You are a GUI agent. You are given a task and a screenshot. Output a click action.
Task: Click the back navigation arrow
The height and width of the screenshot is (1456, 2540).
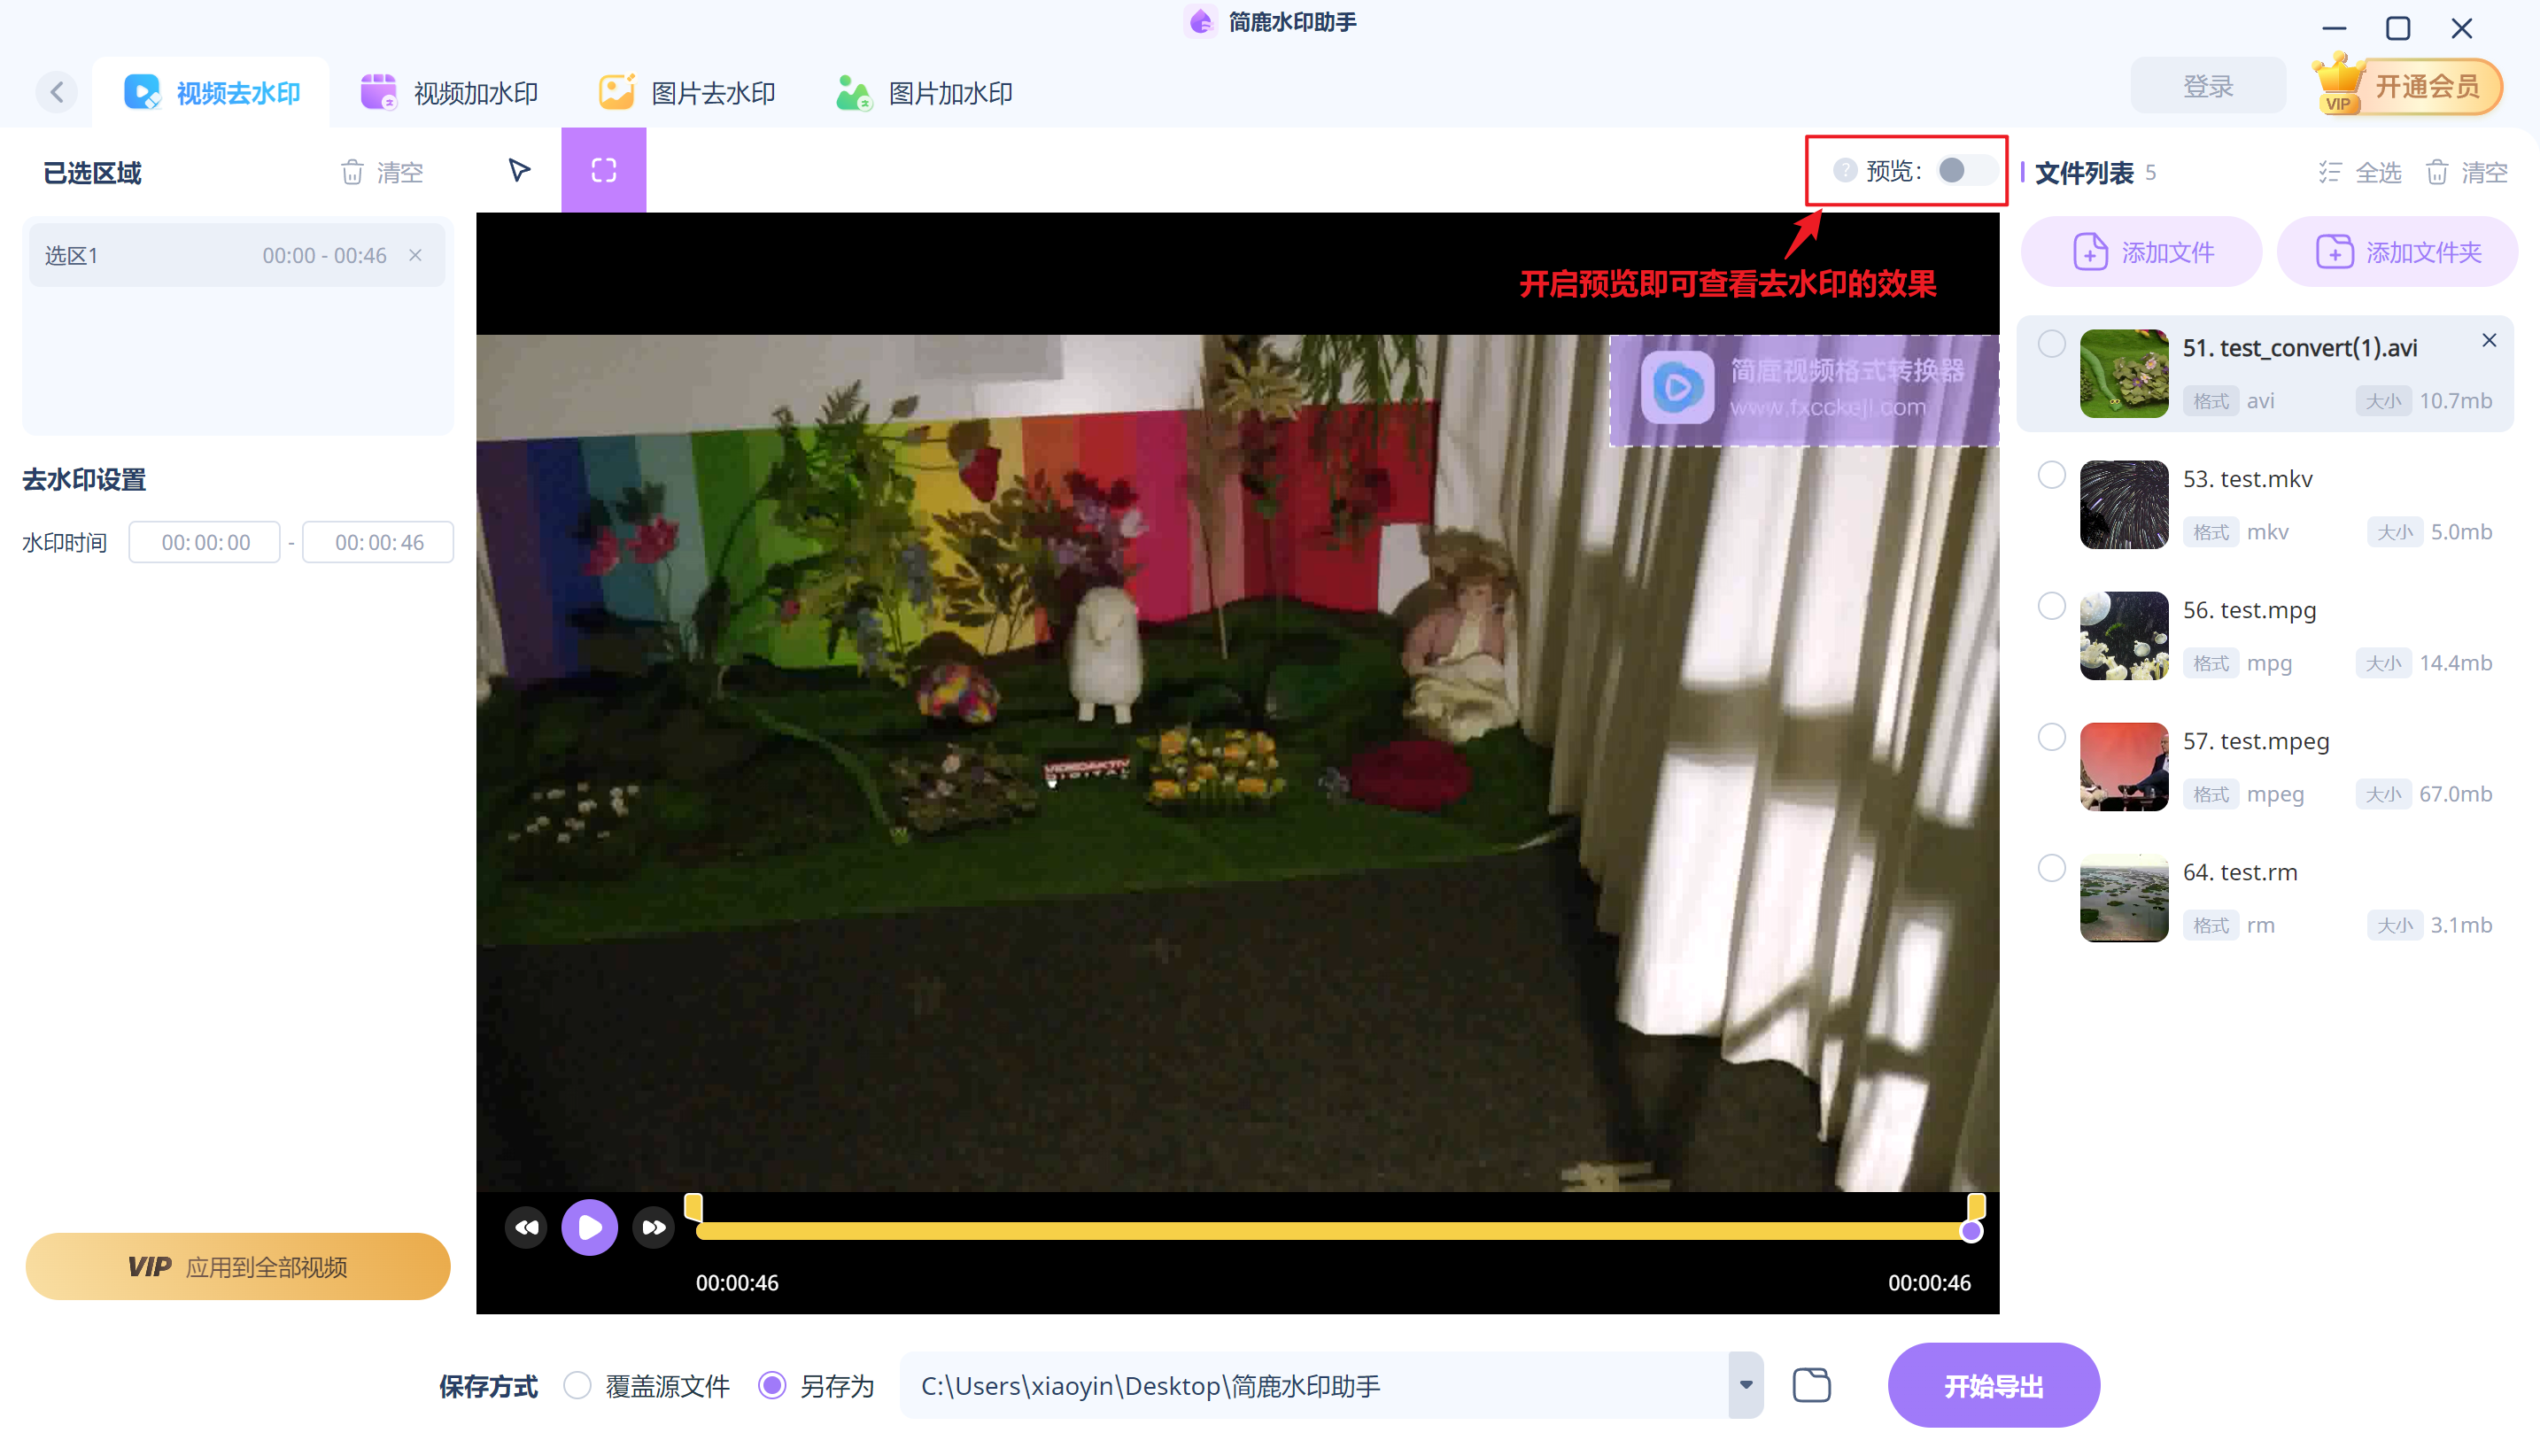coord(57,91)
